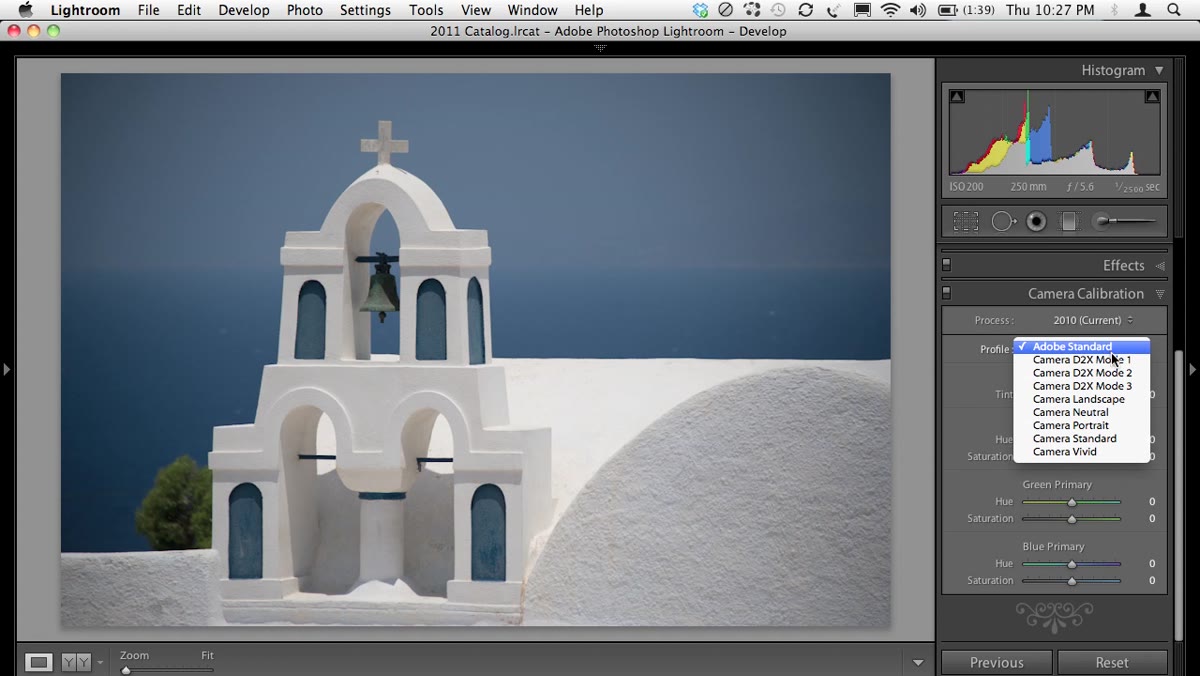Click the Wi-Fi status icon

pyautogui.click(x=890, y=10)
